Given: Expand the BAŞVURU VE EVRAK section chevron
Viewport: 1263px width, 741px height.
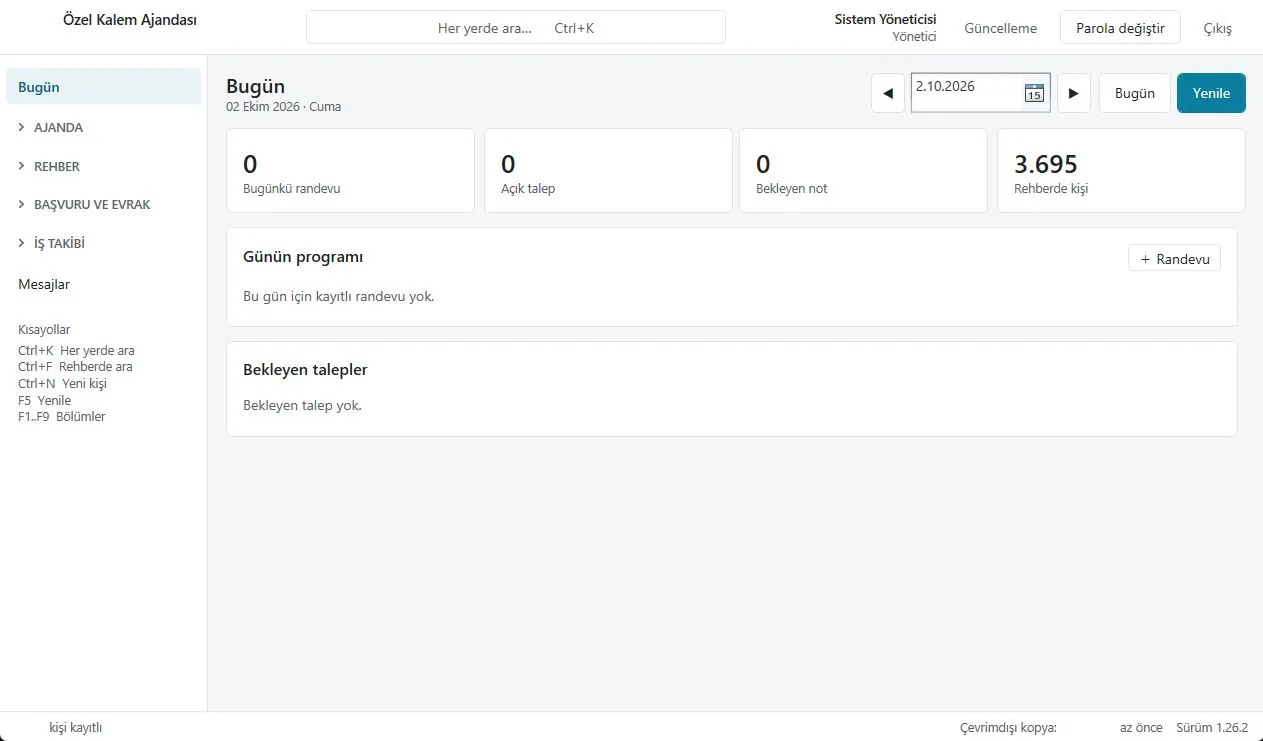Looking at the screenshot, I should (x=22, y=204).
